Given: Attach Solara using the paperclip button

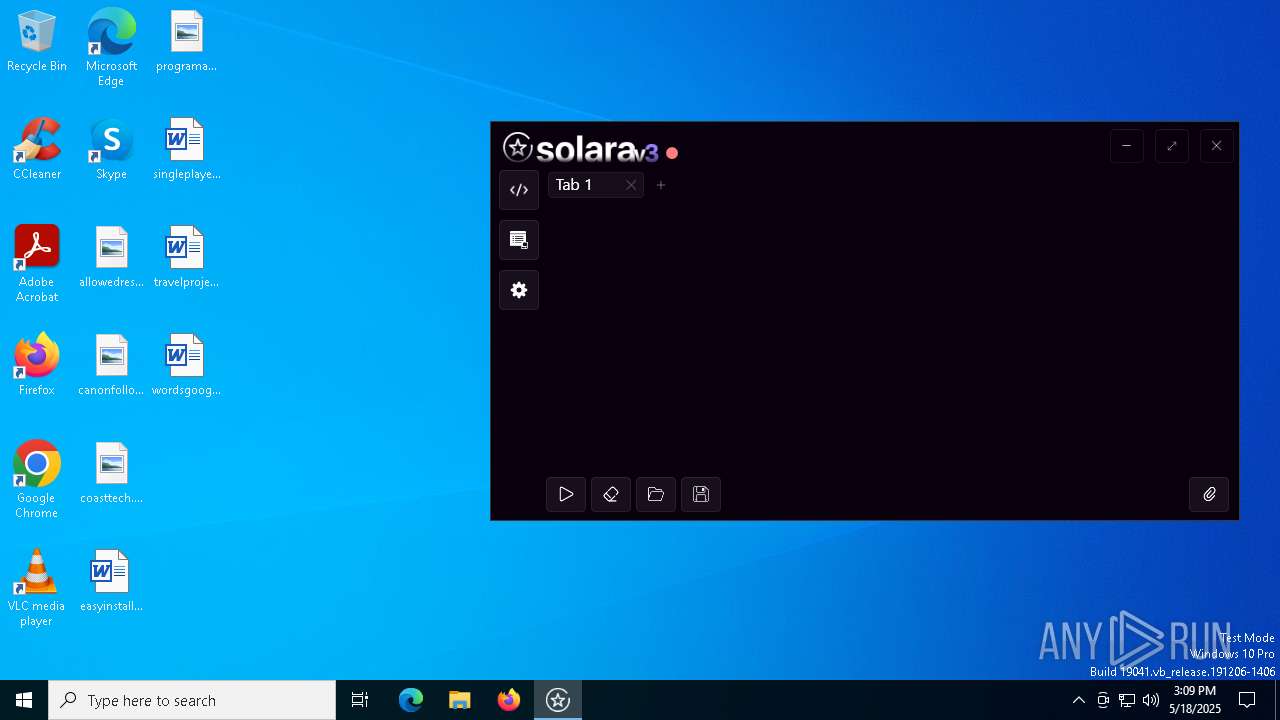Looking at the screenshot, I should pyautogui.click(x=1209, y=494).
